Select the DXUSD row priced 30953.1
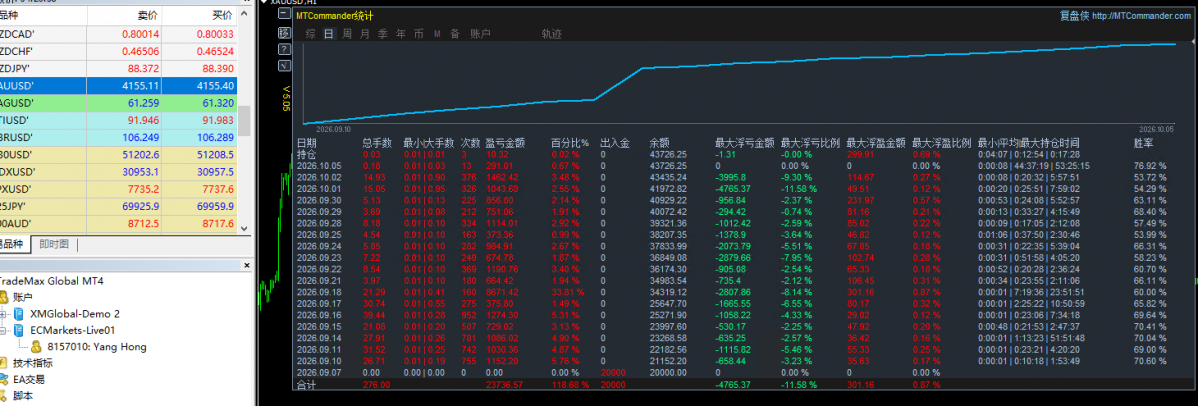The width and height of the screenshot is (1198, 406). tap(118, 171)
